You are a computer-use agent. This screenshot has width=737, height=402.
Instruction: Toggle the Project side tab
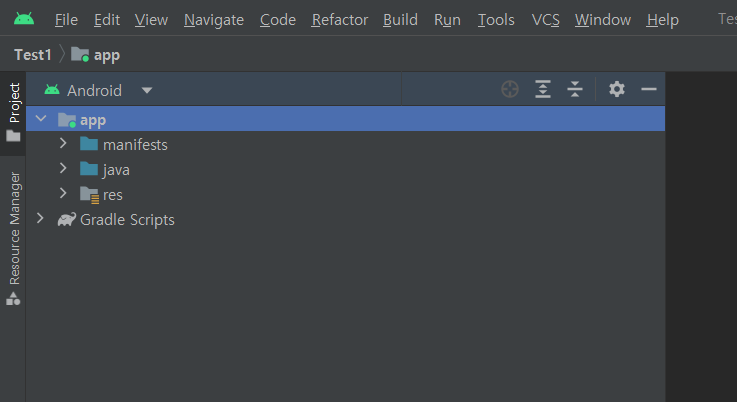pos(14,112)
